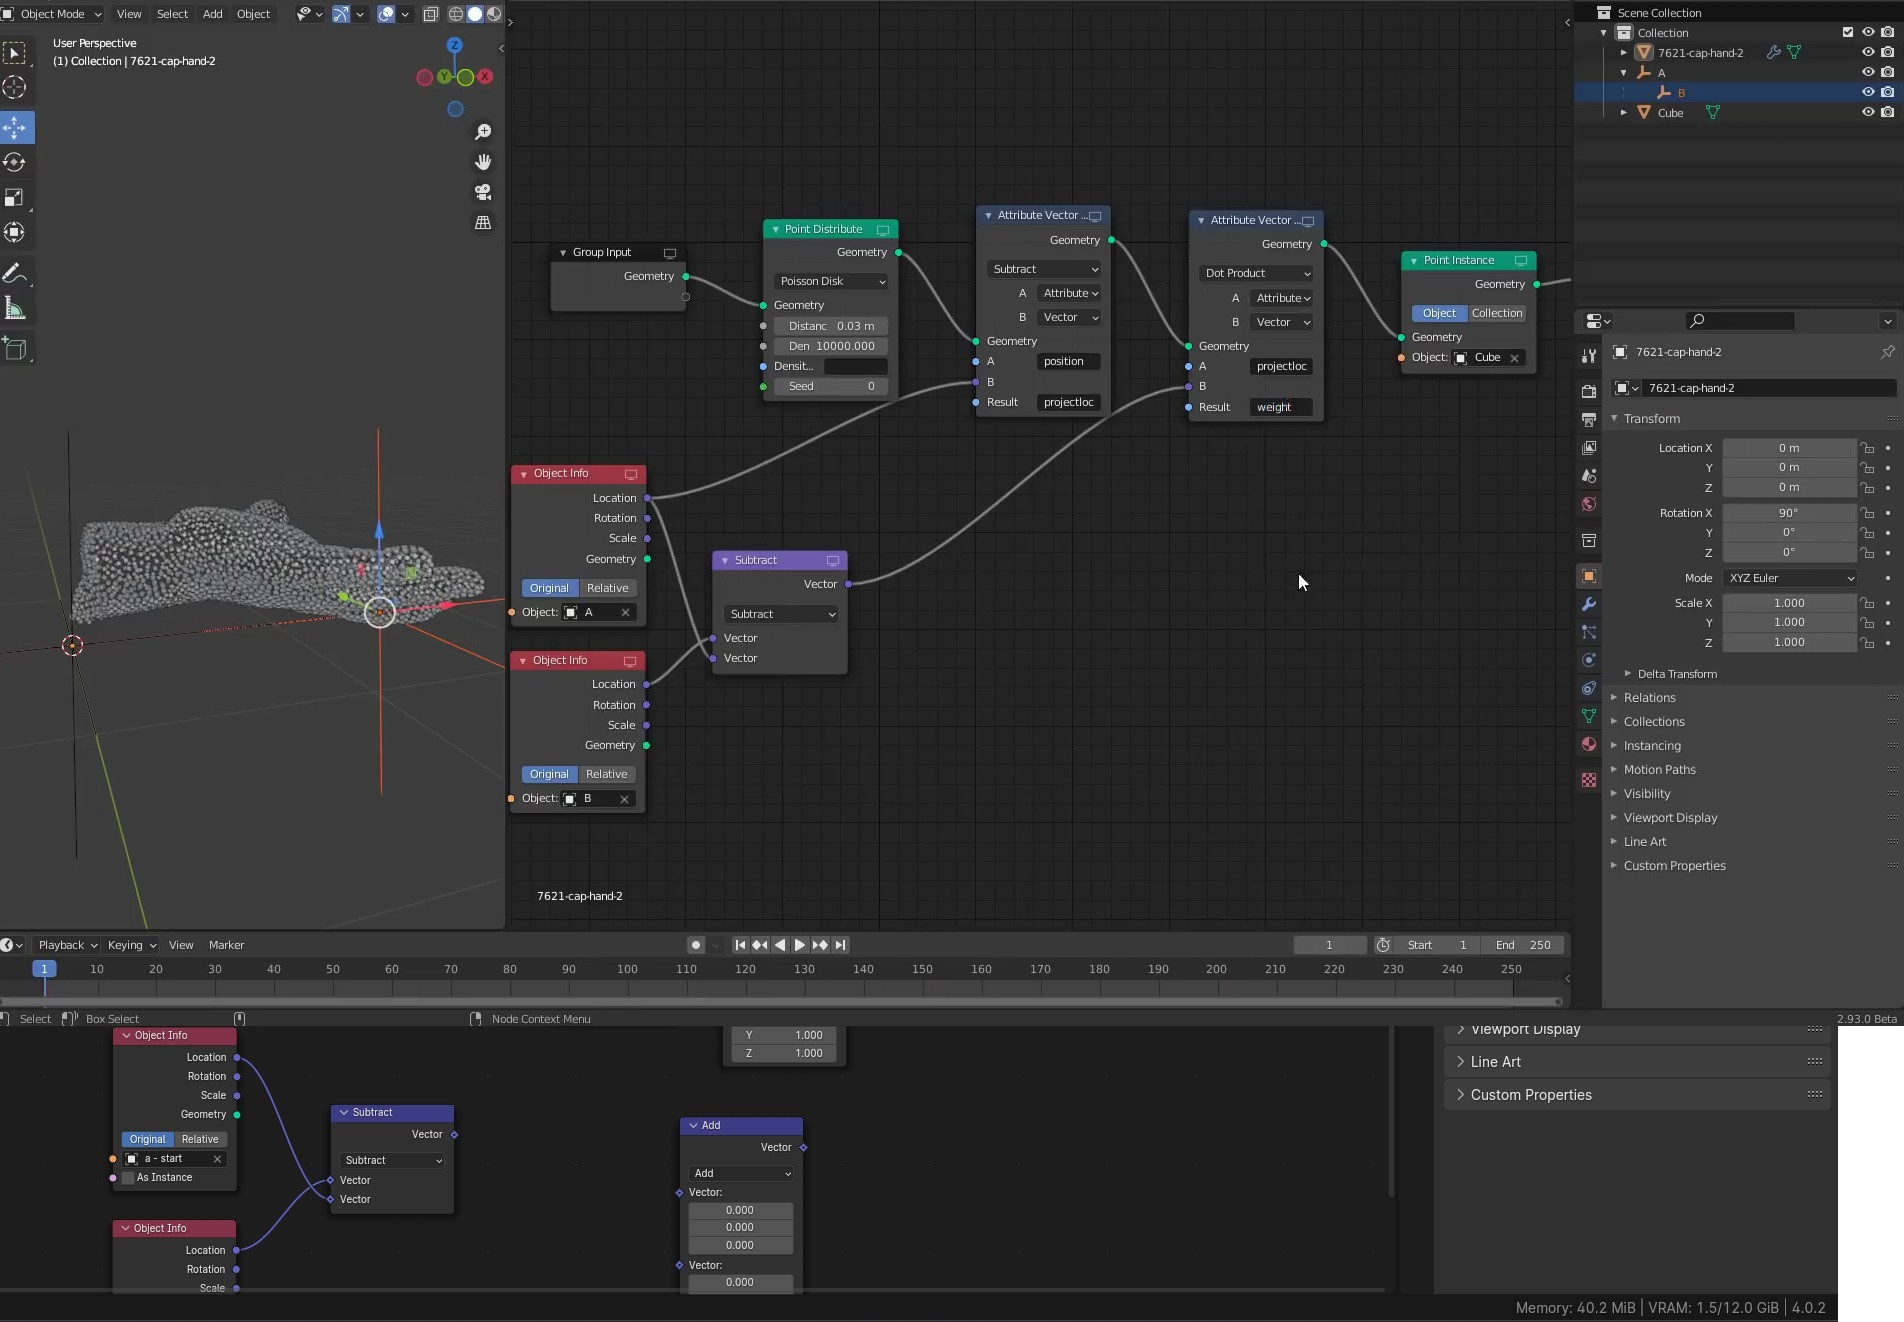The width and height of the screenshot is (1904, 1322).
Task: Activate the Measure tool
Action: (15, 309)
